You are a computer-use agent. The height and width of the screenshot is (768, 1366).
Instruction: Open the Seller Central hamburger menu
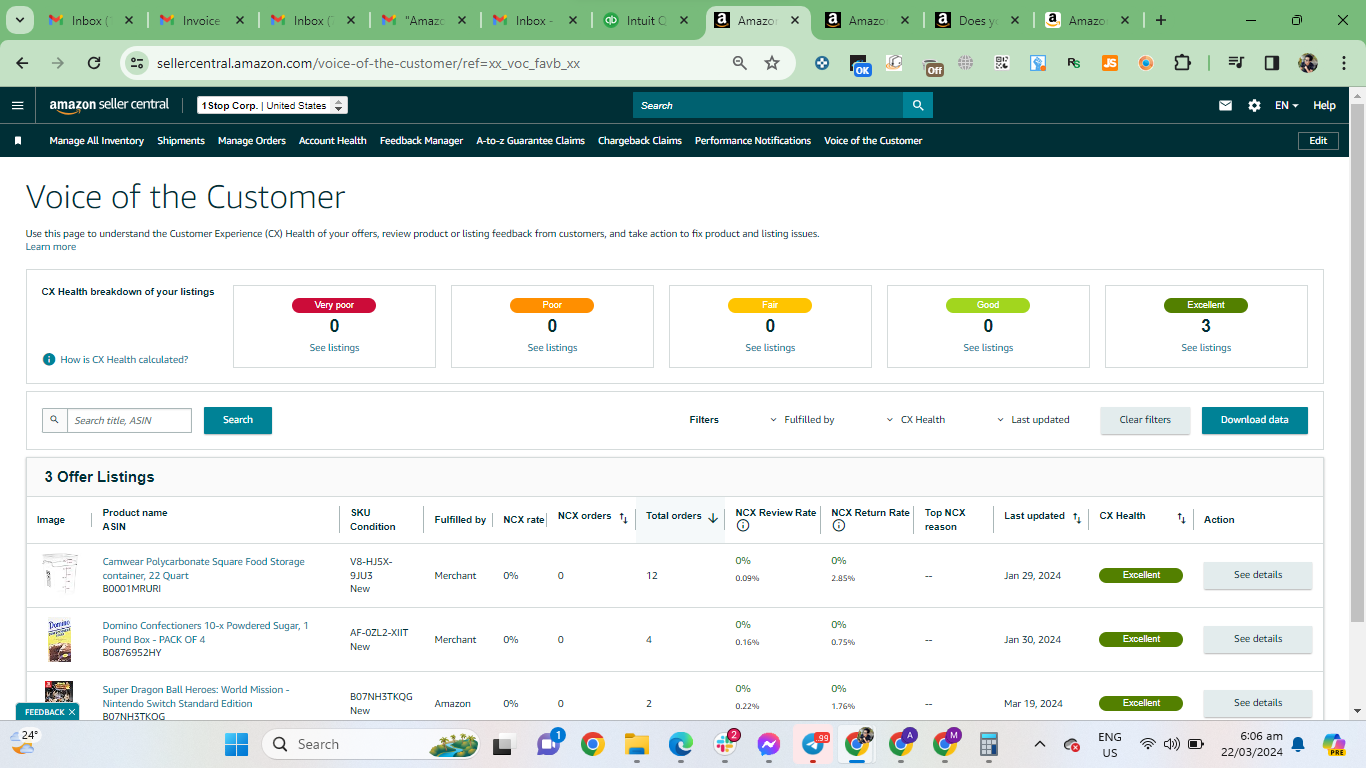pos(18,105)
